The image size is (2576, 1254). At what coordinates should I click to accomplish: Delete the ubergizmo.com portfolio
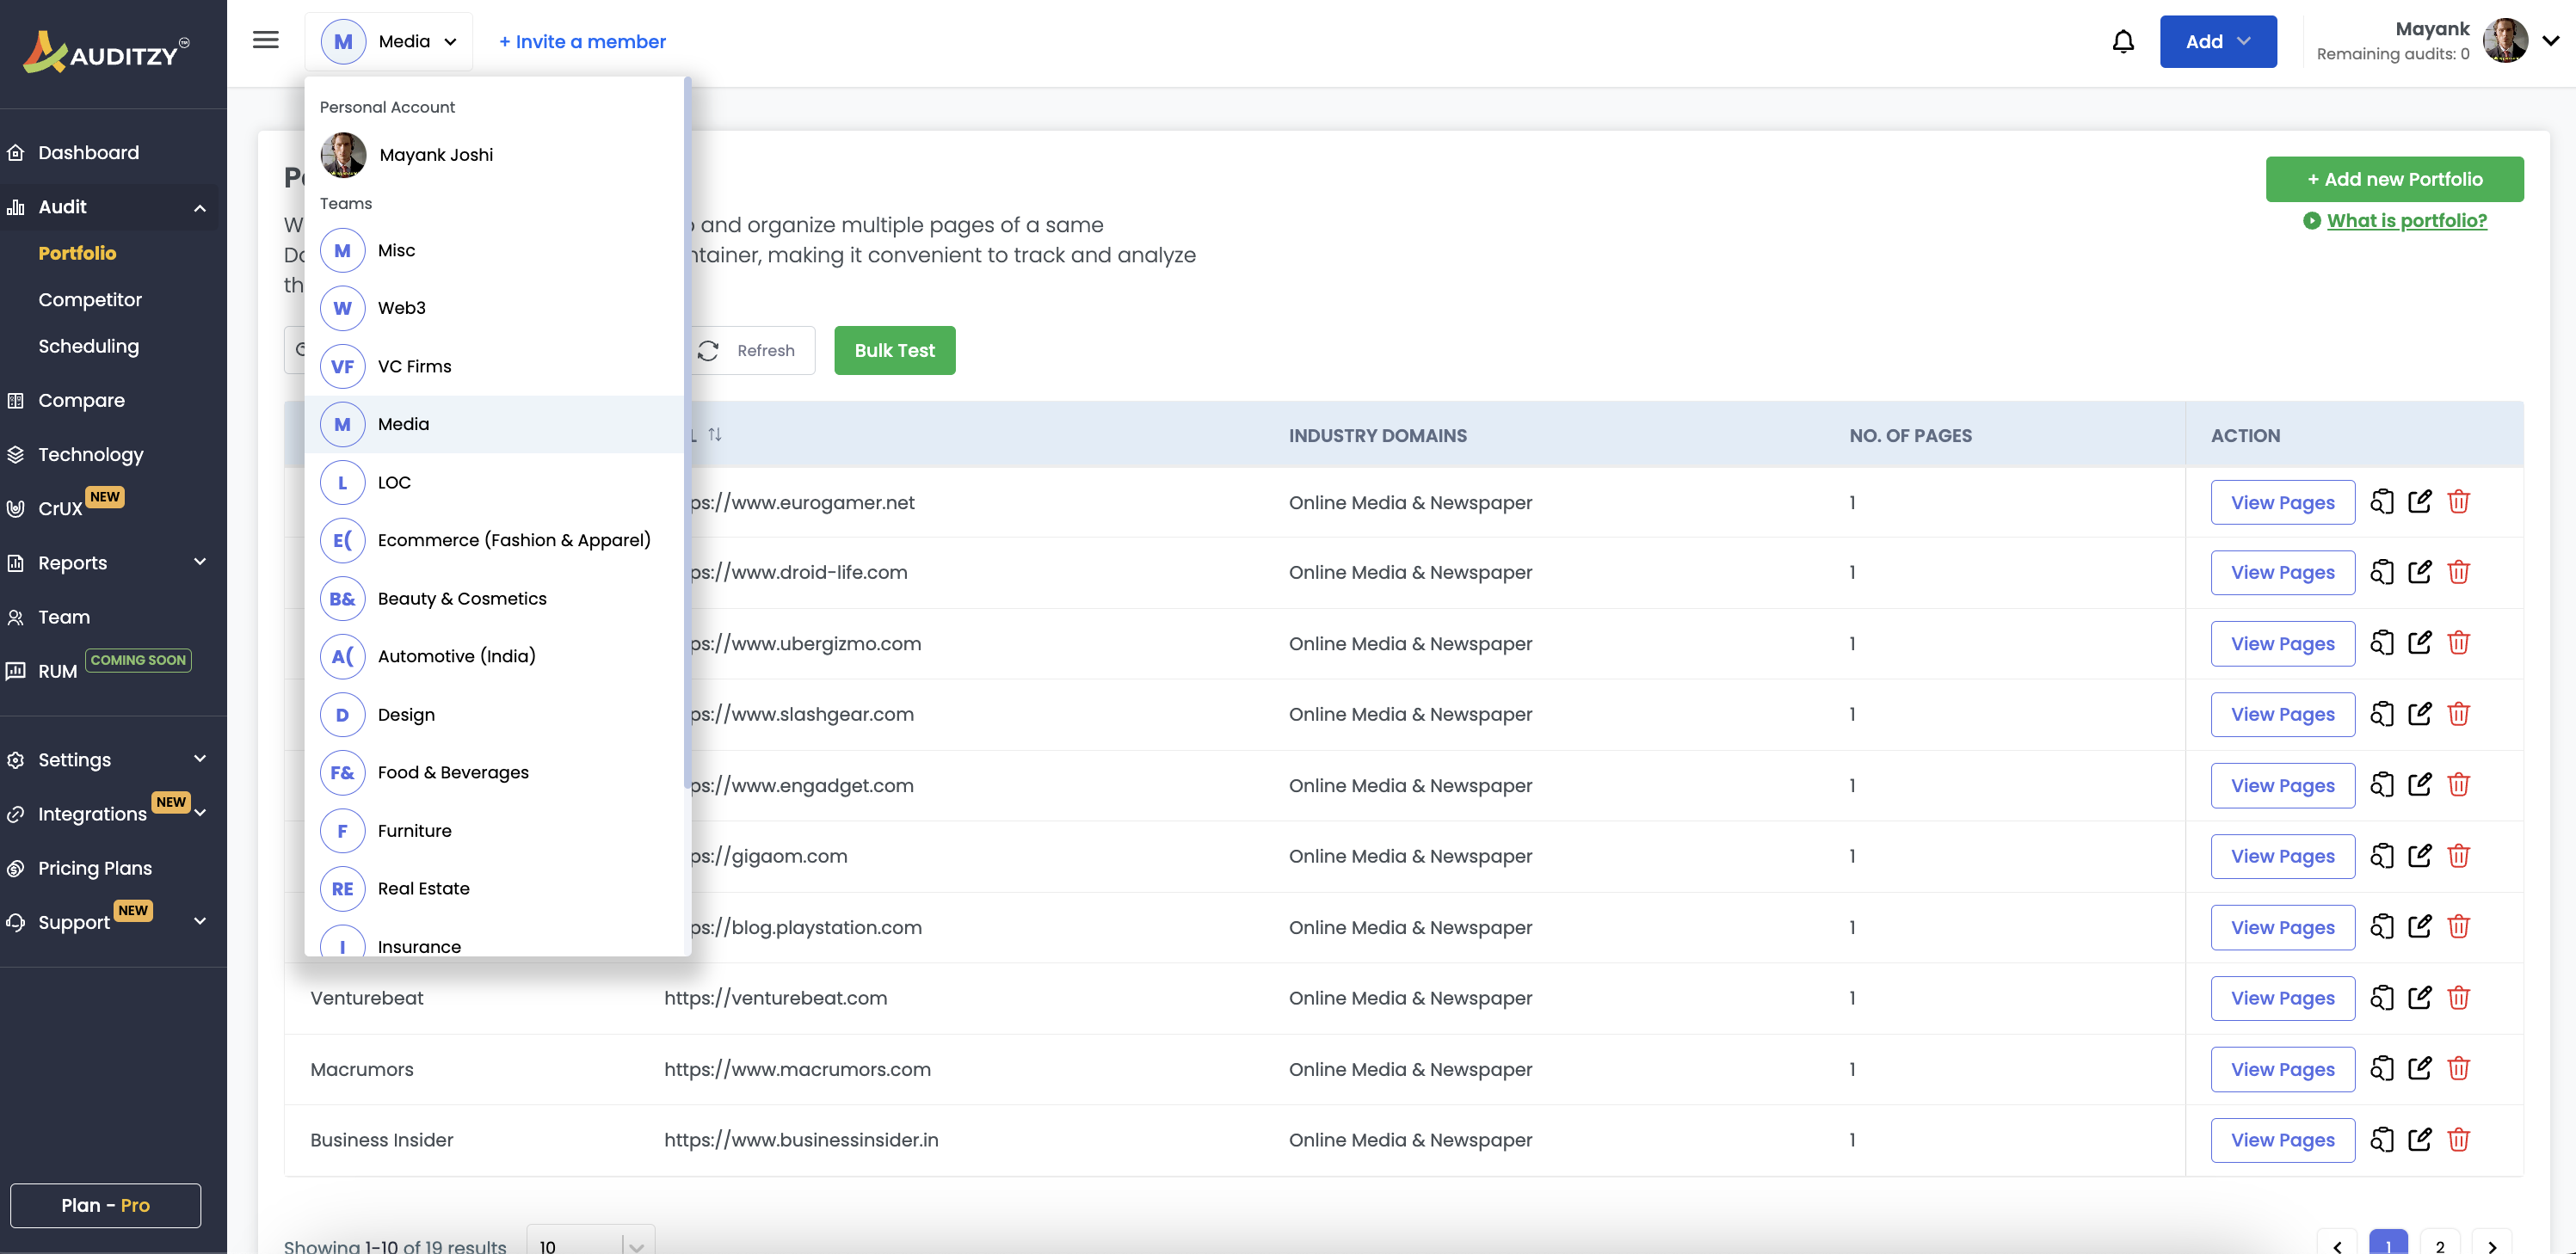2459,643
